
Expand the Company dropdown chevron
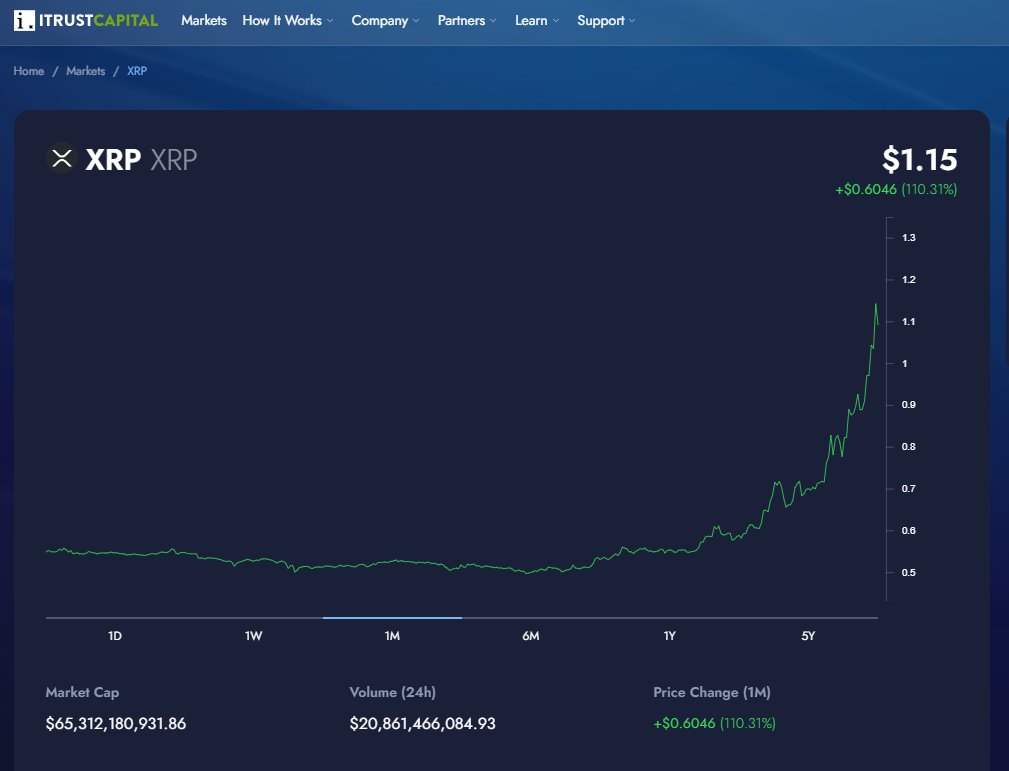click(416, 21)
